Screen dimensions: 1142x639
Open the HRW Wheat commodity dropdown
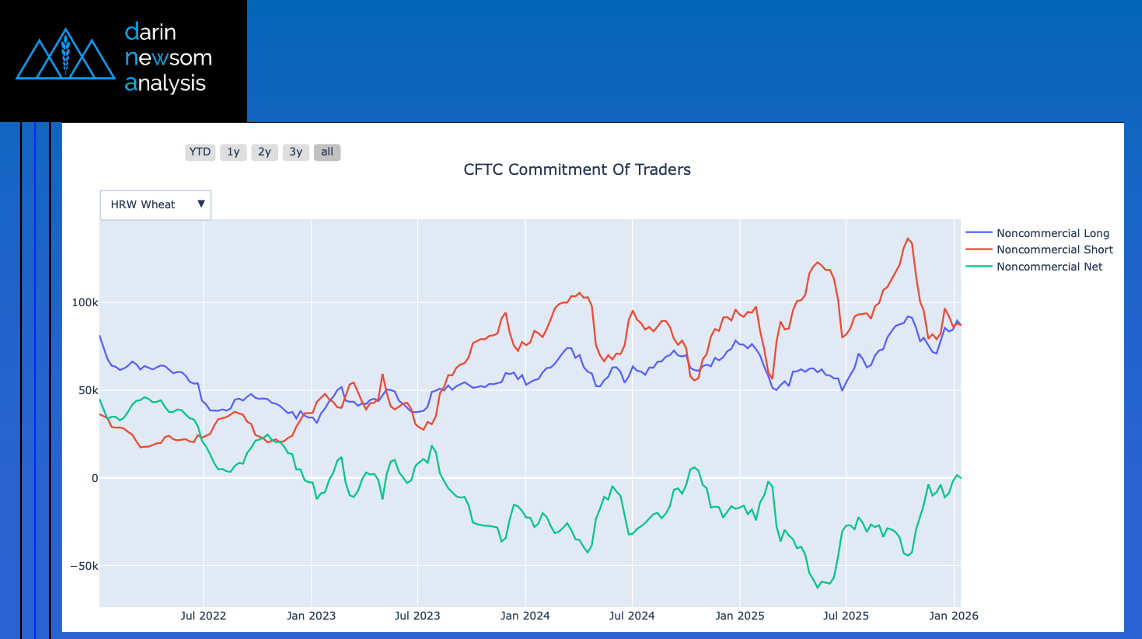[144, 205]
